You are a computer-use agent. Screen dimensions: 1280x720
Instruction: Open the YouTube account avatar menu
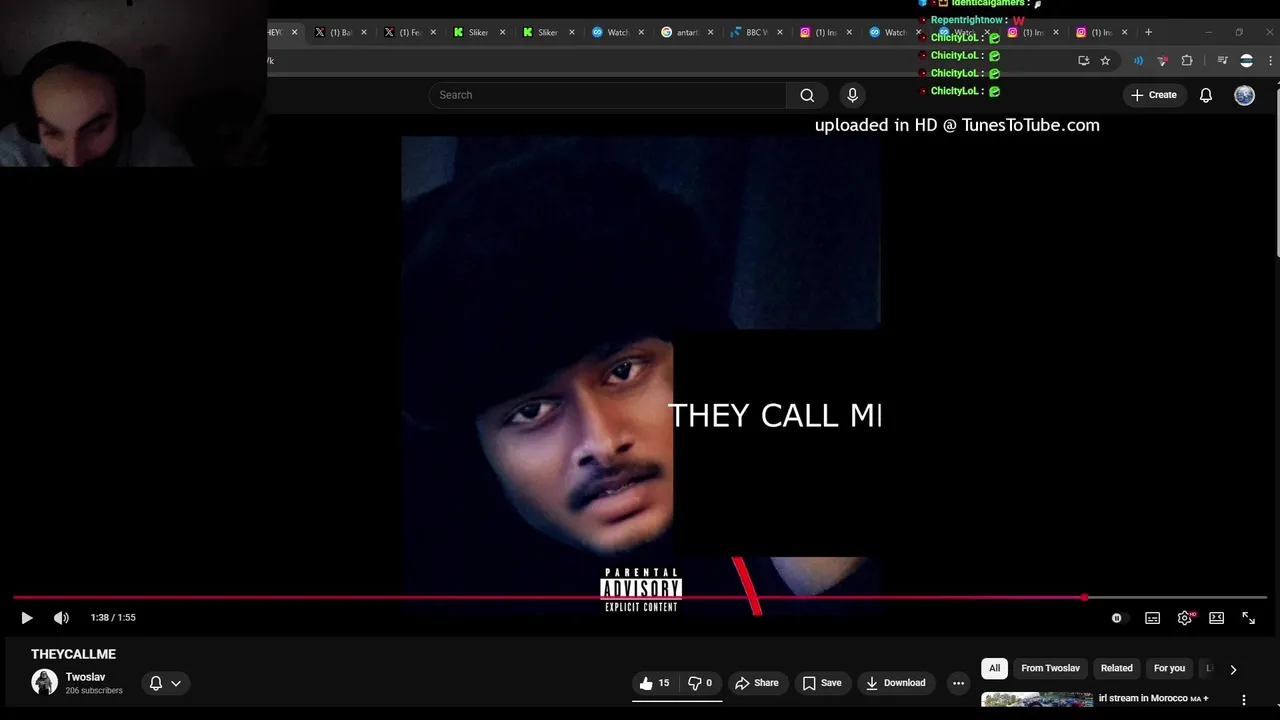pos(1244,95)
